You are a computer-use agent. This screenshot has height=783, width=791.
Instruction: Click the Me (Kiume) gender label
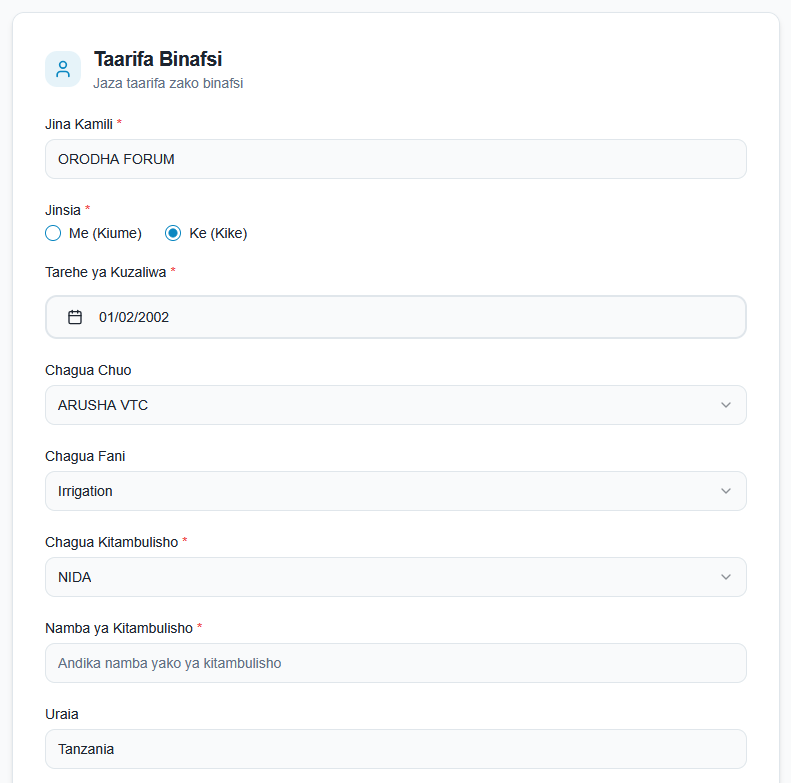(105, 233)
